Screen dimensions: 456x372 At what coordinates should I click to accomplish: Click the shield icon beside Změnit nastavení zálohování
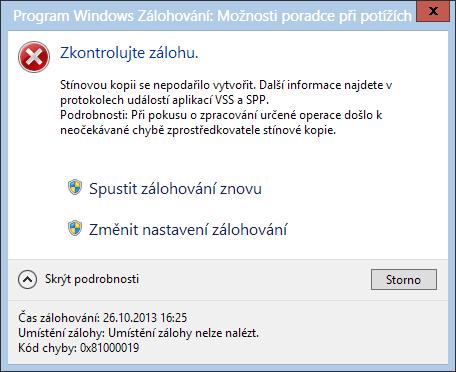coord(75,228)
